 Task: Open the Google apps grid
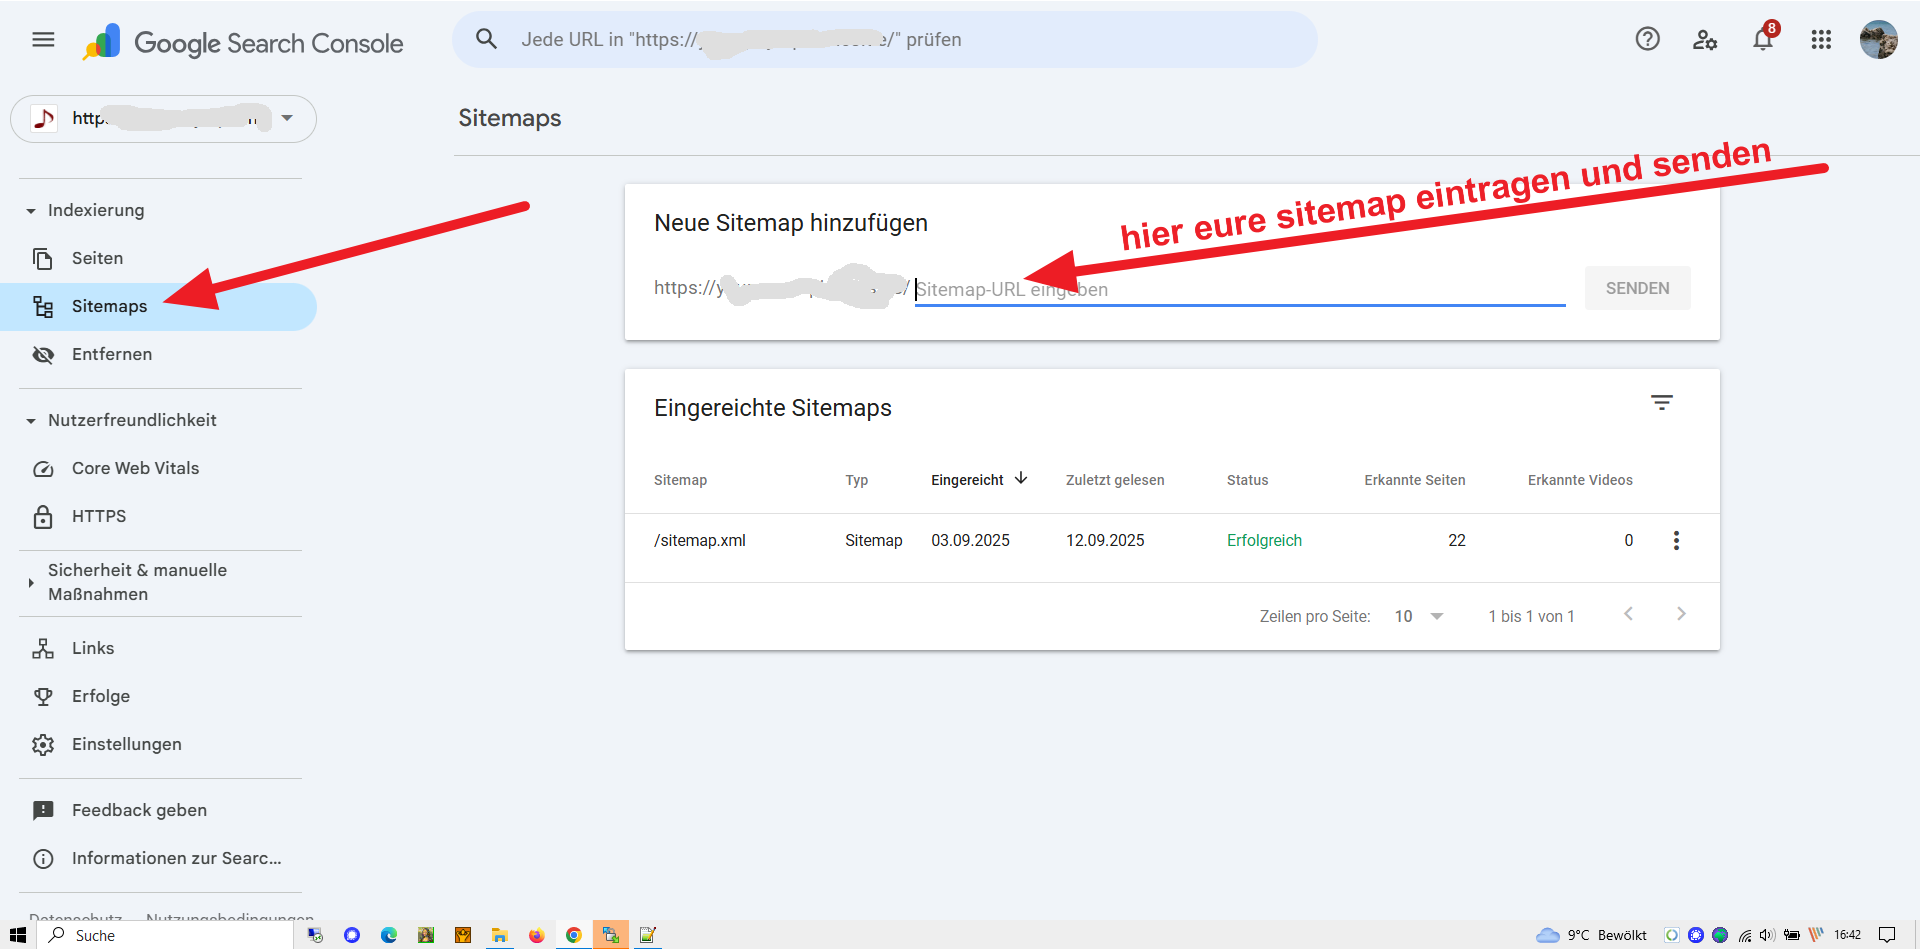tap(1821, 40)
